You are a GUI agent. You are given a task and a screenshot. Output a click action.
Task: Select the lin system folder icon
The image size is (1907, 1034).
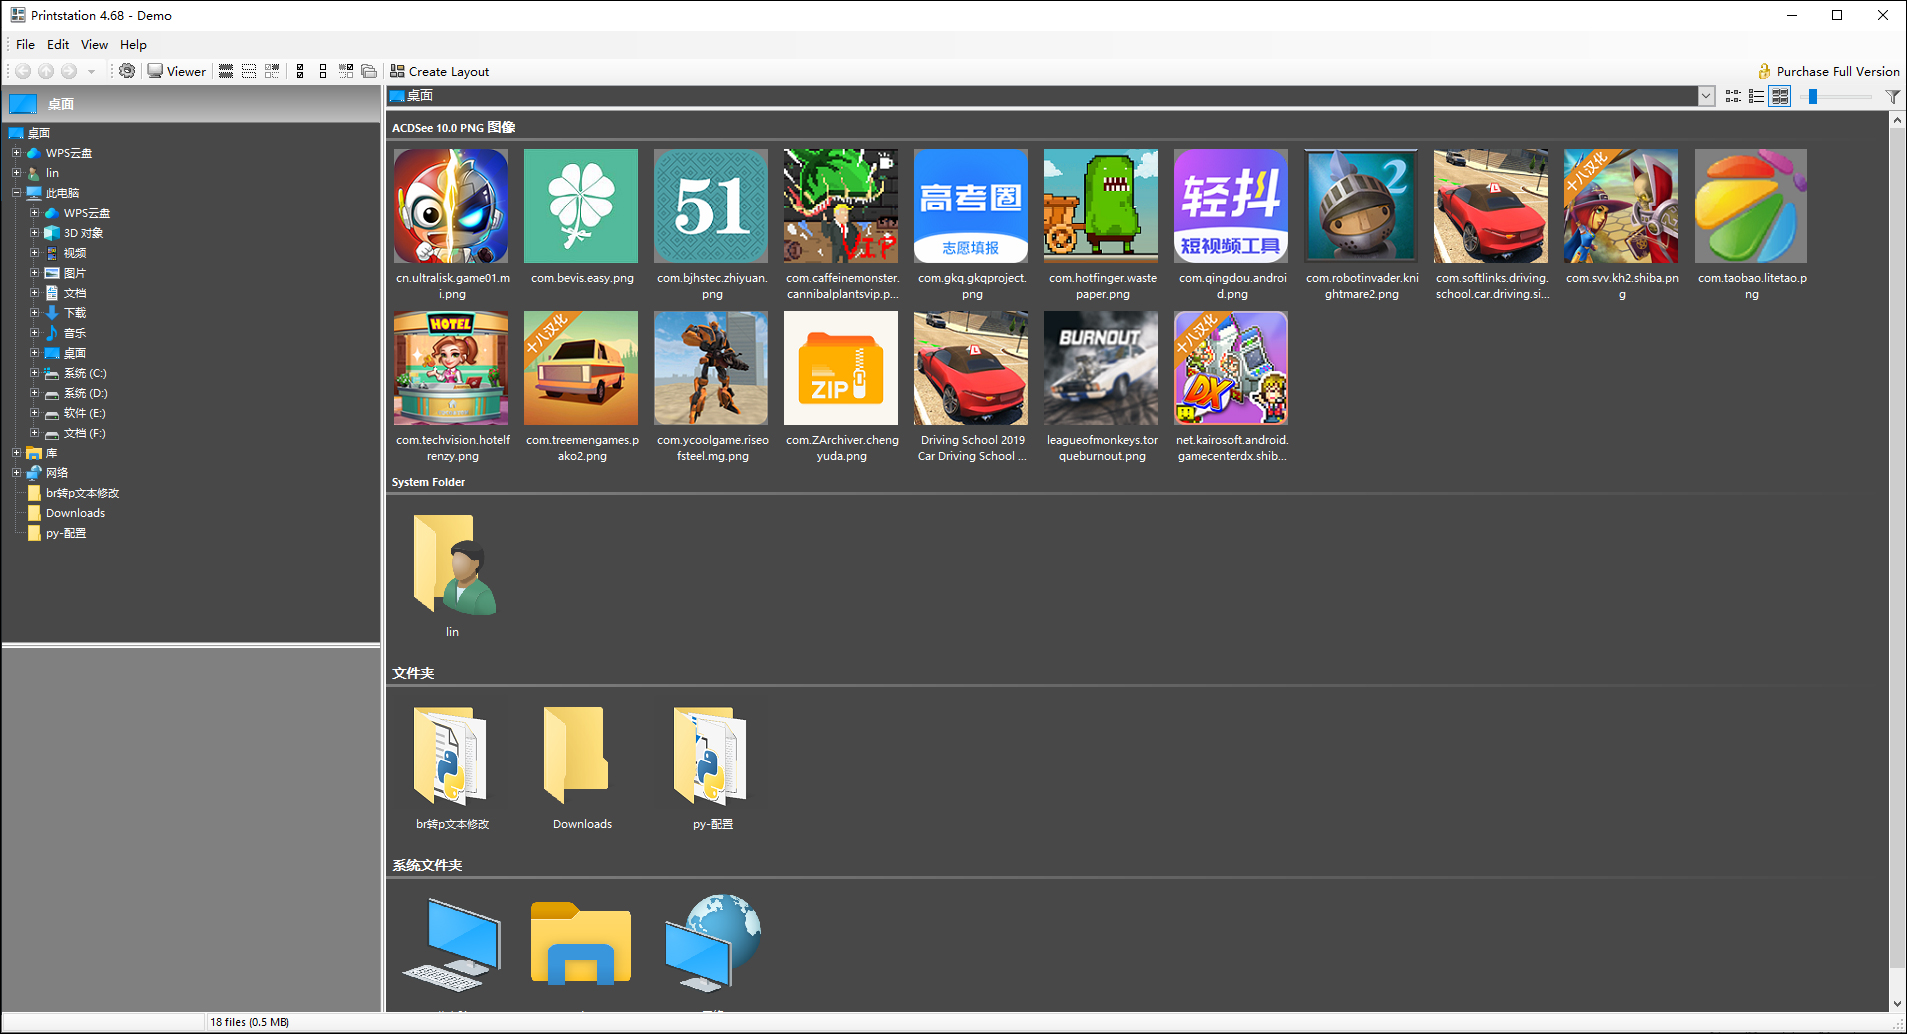click(453, 565)
